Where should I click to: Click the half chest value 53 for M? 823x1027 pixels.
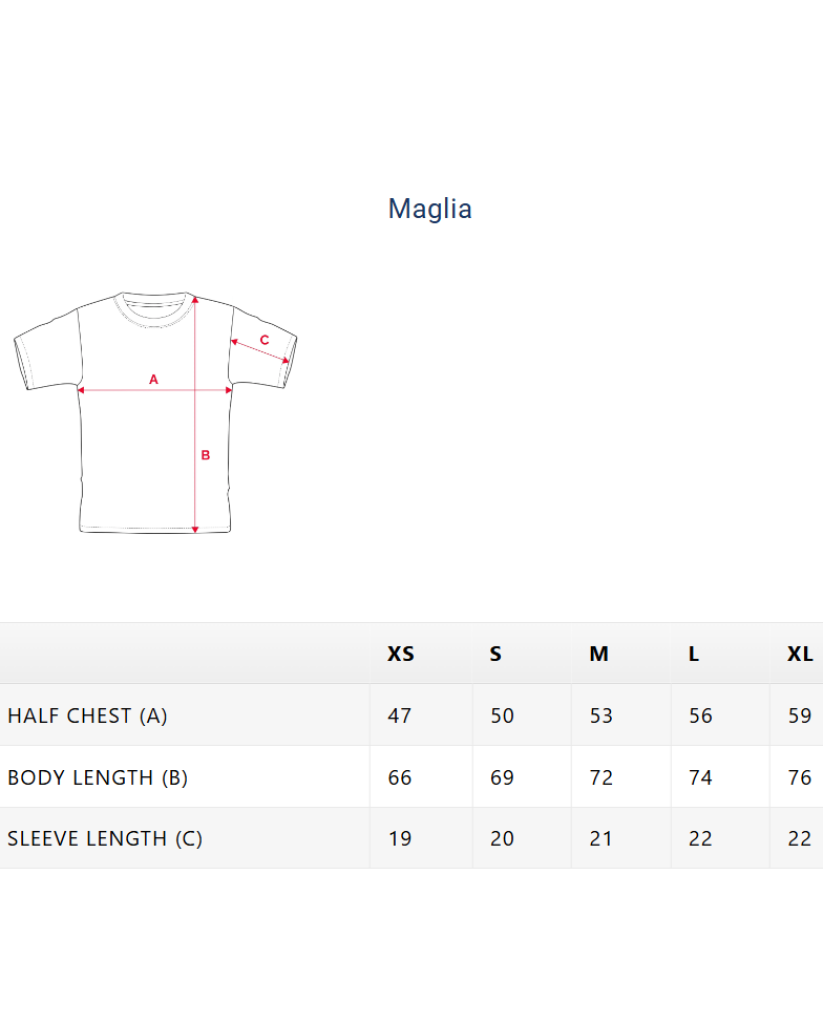(601, 716)
